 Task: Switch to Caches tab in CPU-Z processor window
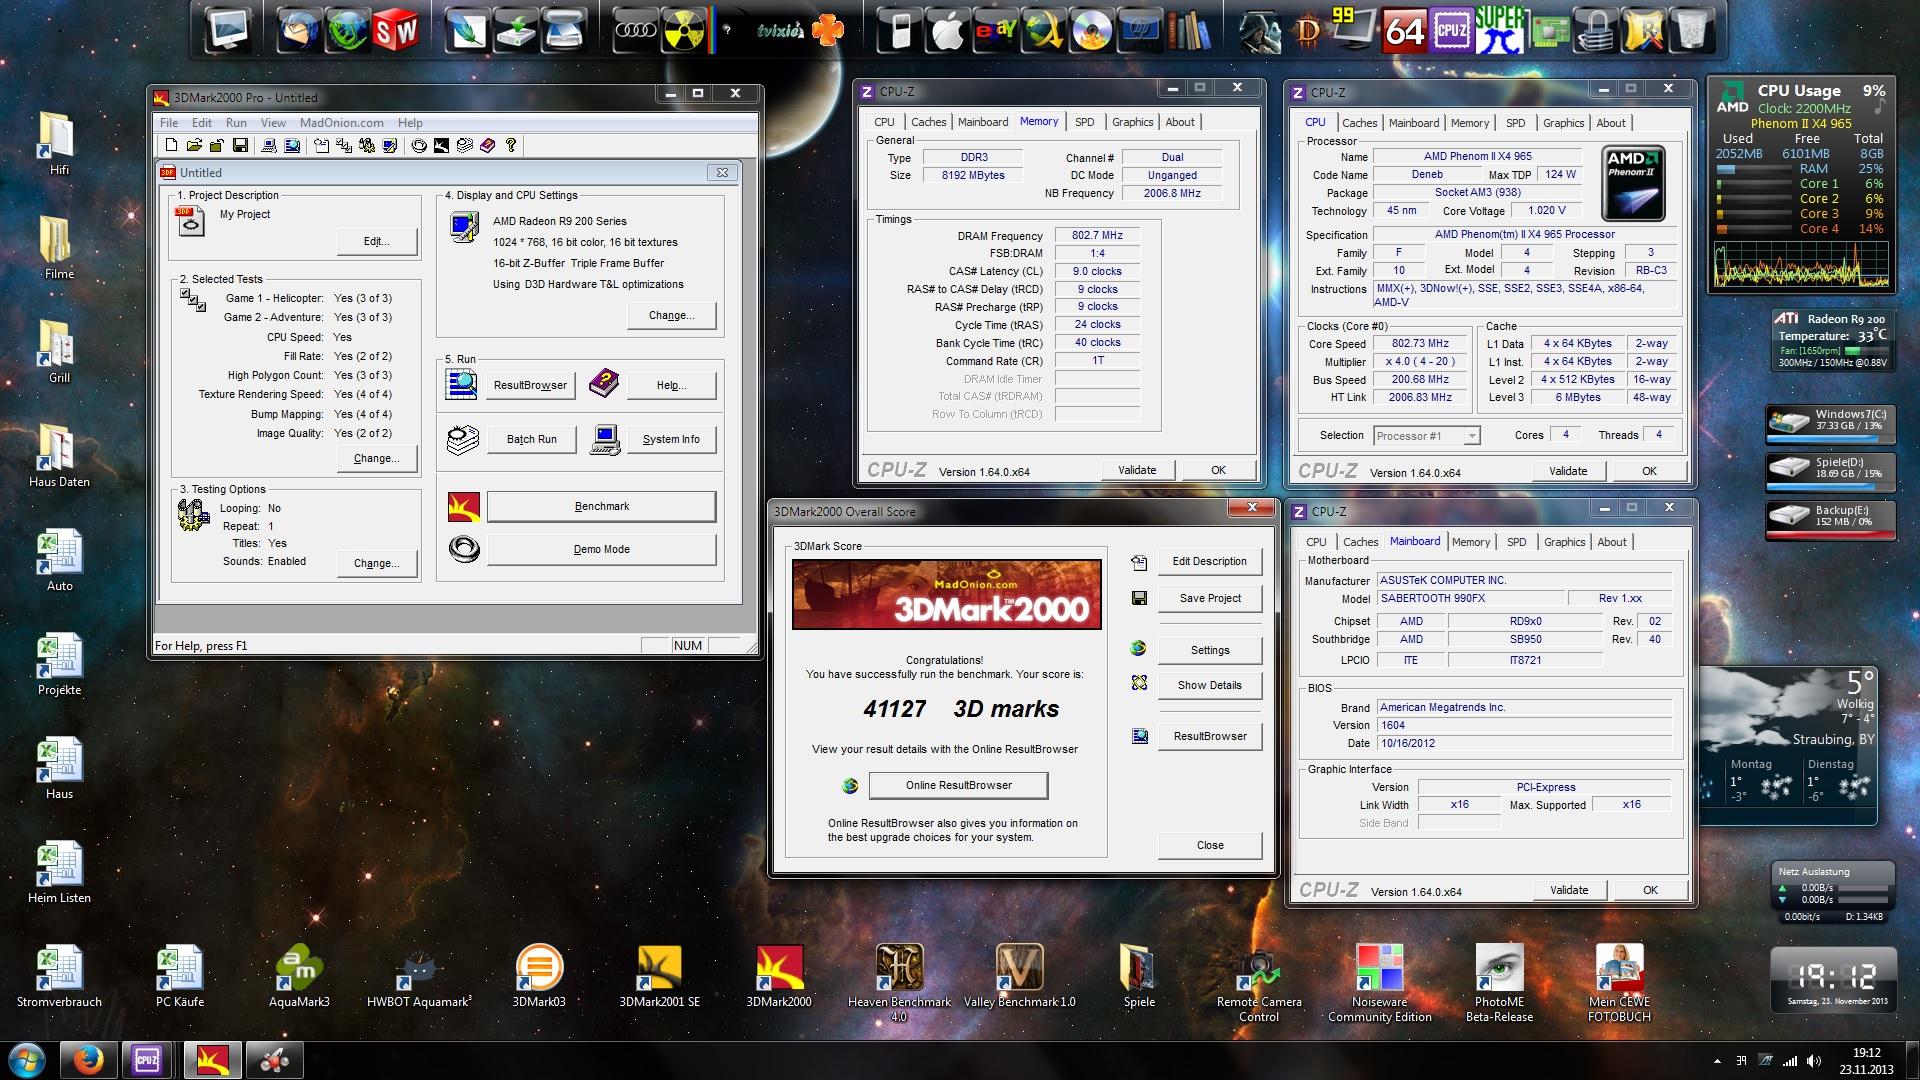(1359, 123)
